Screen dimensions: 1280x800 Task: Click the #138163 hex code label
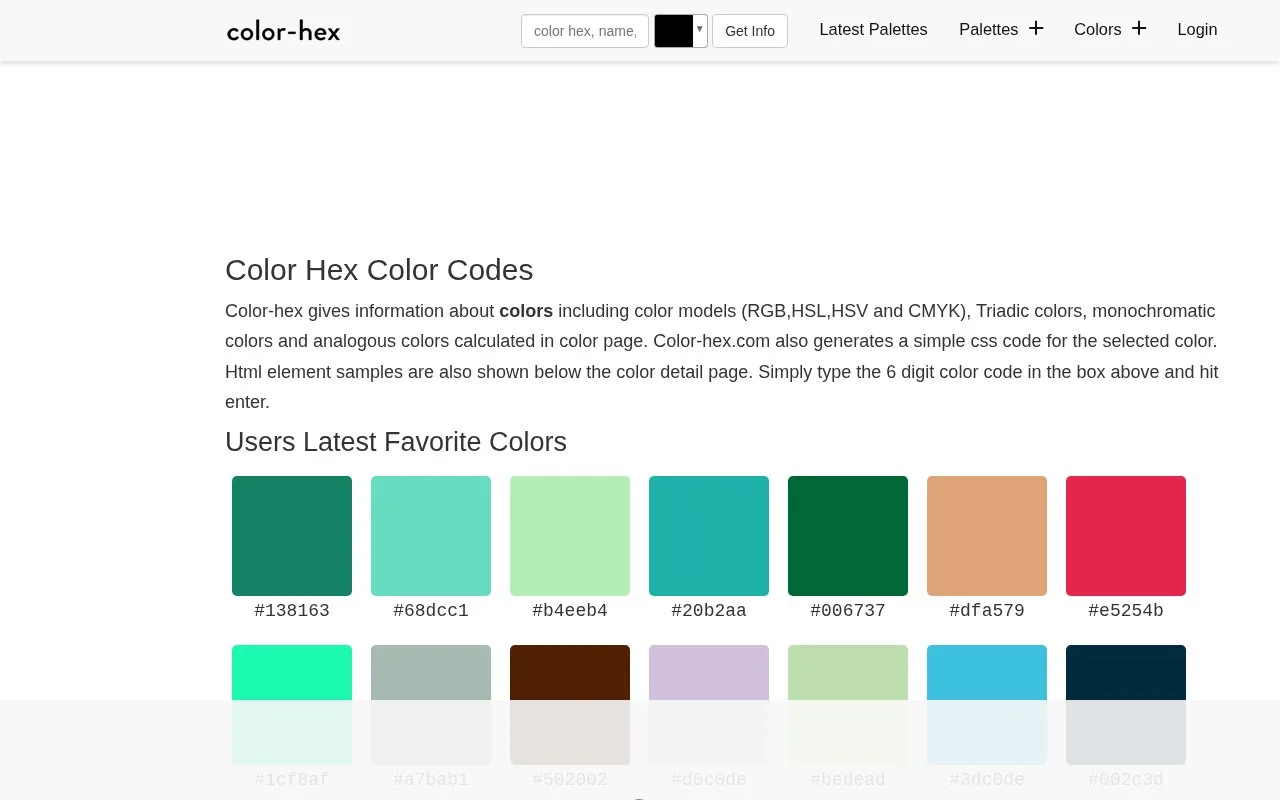click(x=292, y=610)
